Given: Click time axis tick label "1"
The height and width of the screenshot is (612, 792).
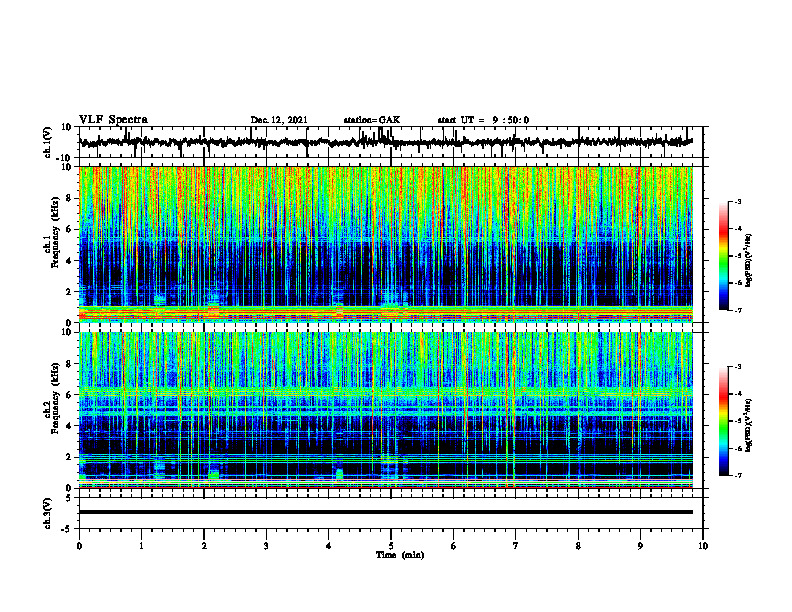Looking at the screenshot, I should click(141, 546).
